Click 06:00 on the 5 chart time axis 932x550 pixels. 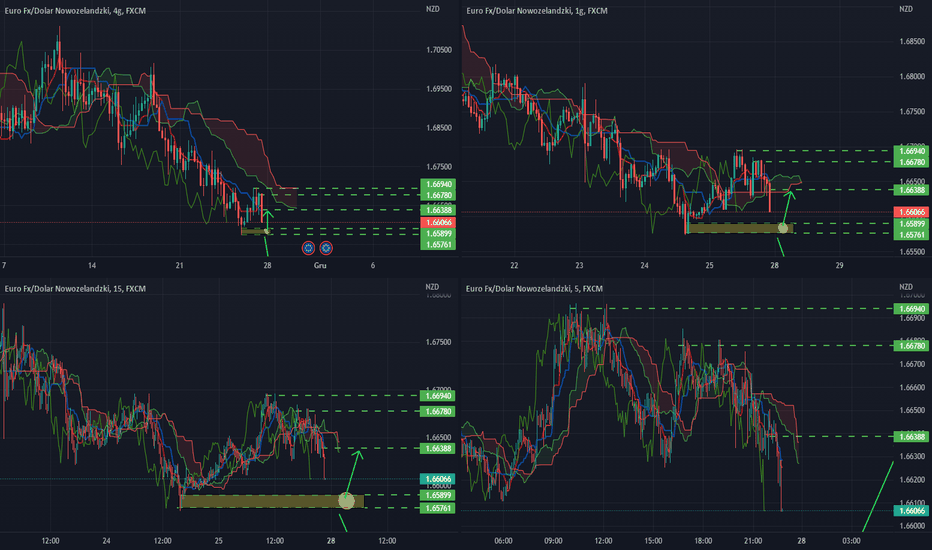pos(503,541)
